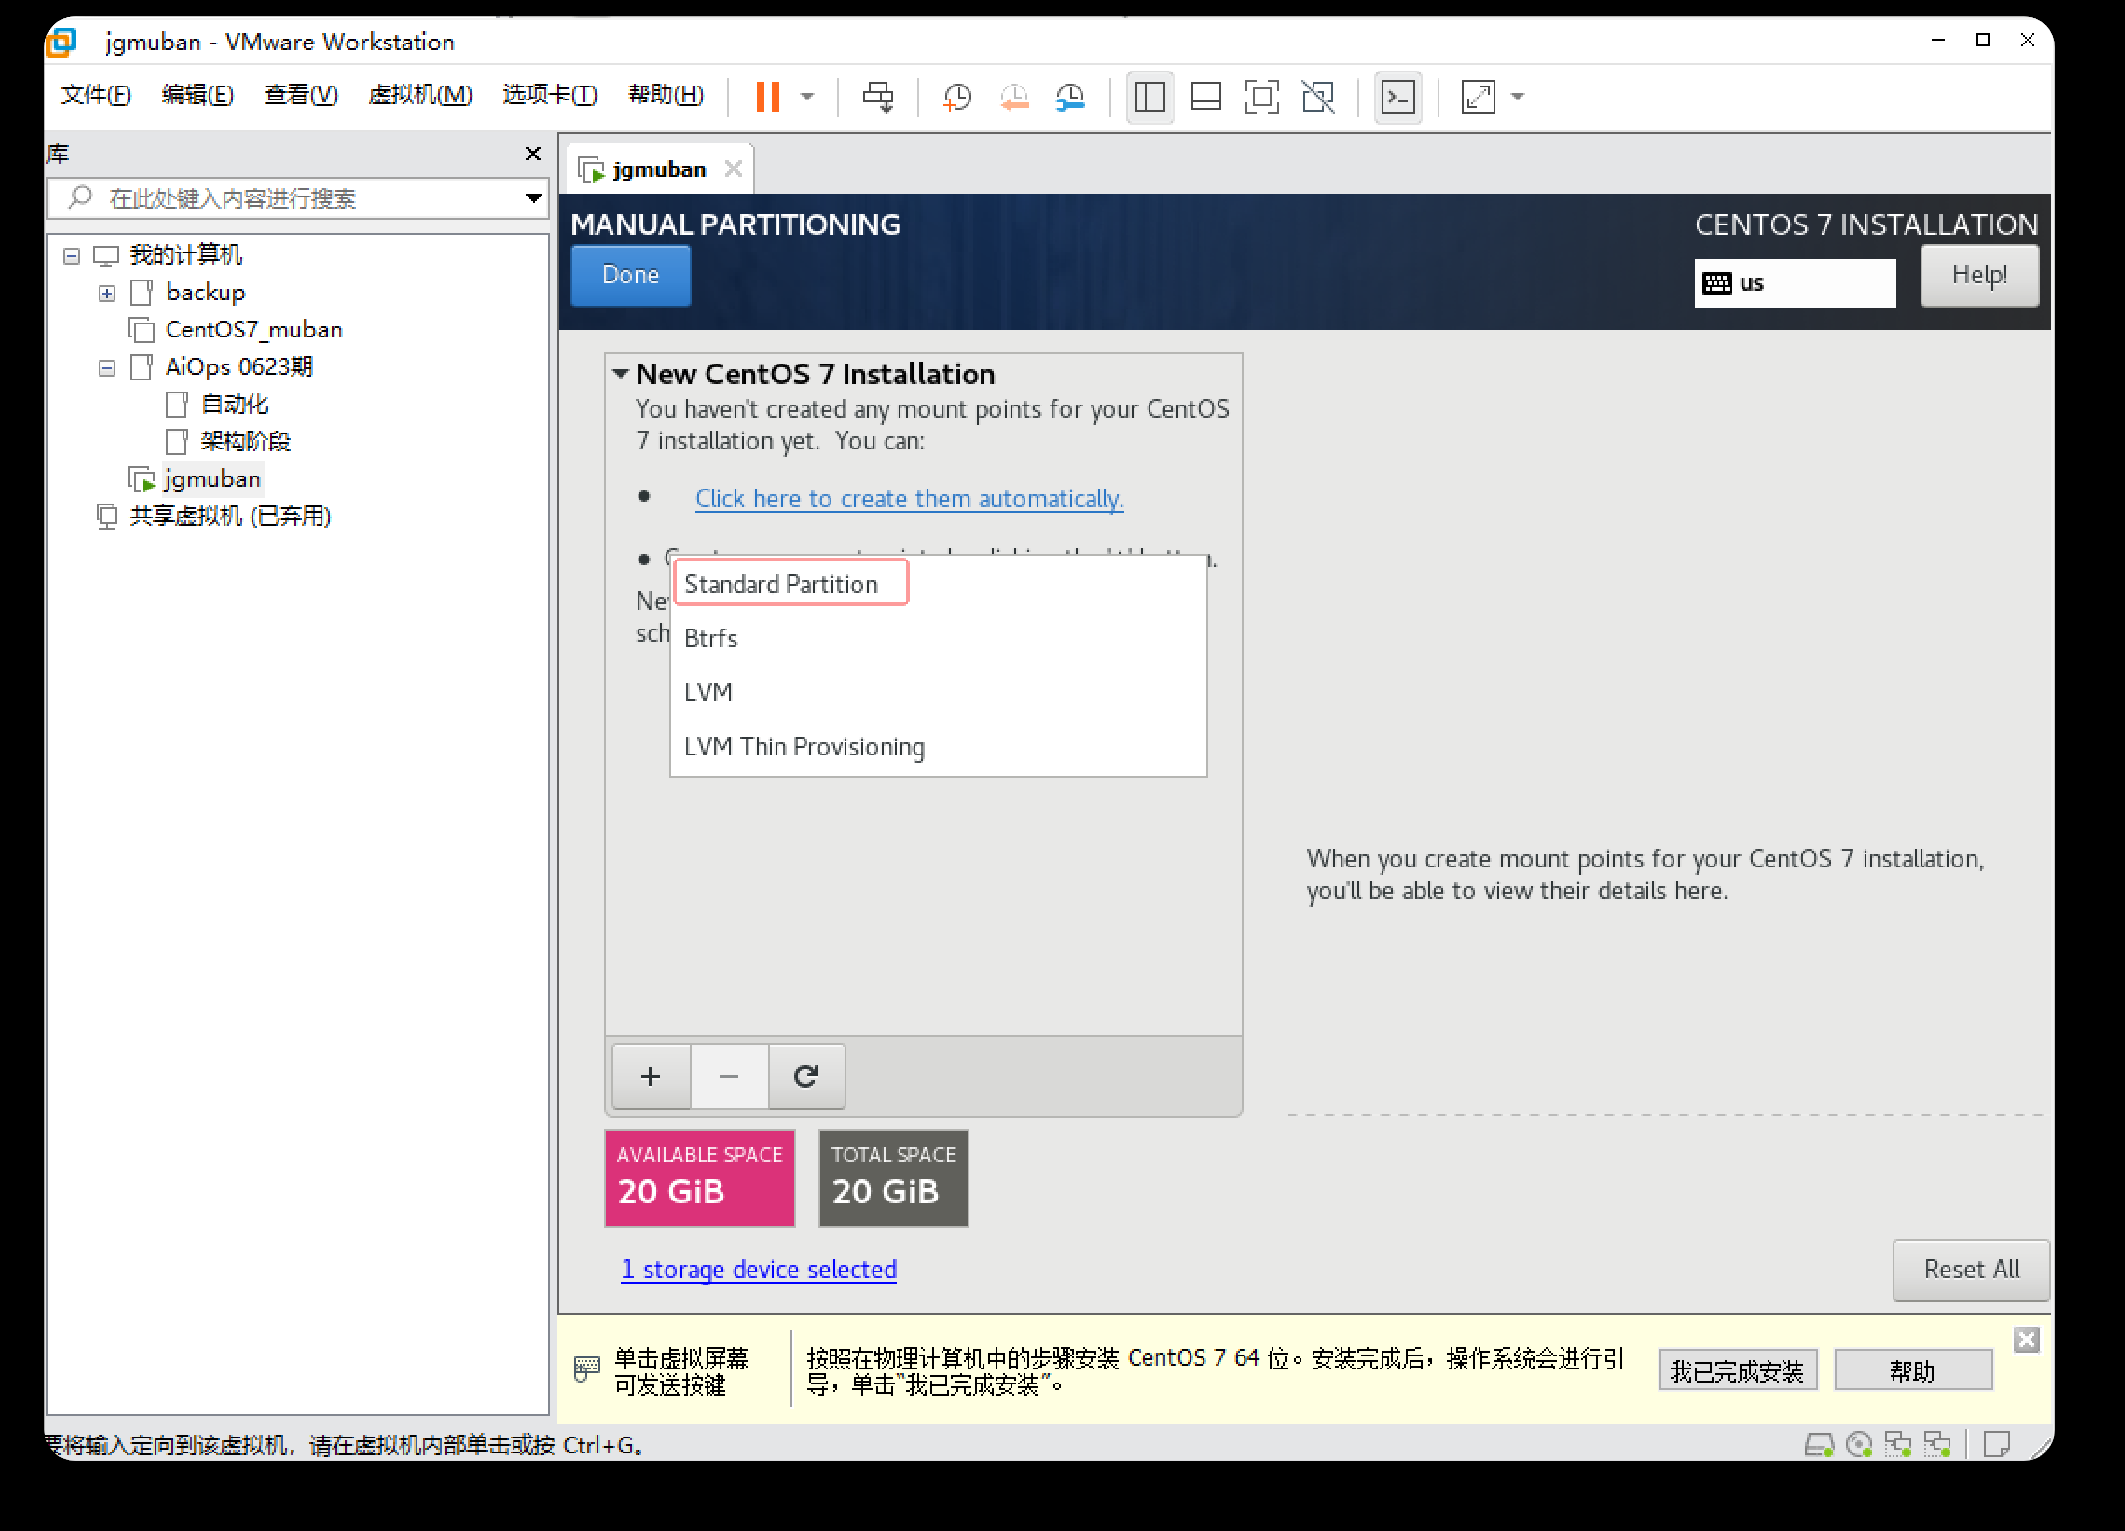Toggle the thumbnail bar view

pos(1206,97)
